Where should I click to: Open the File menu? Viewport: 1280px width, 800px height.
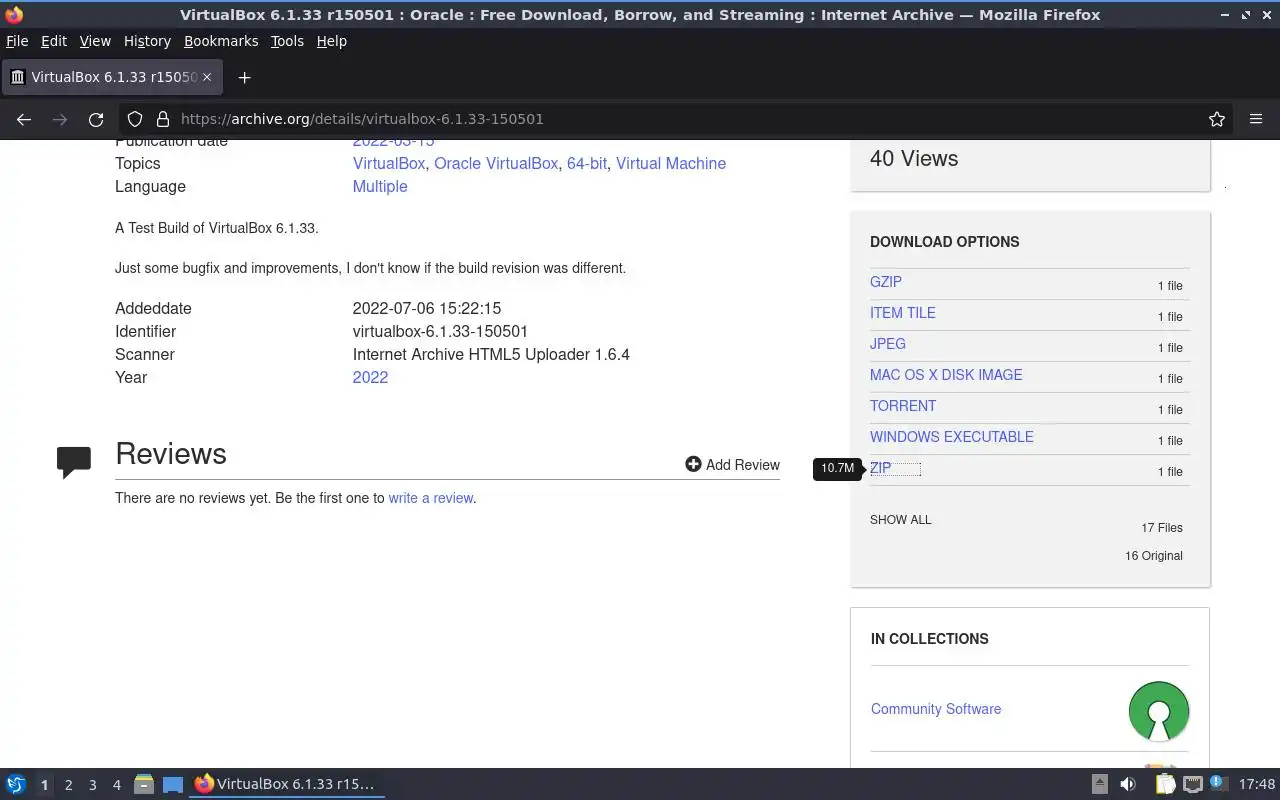[17, 41]
